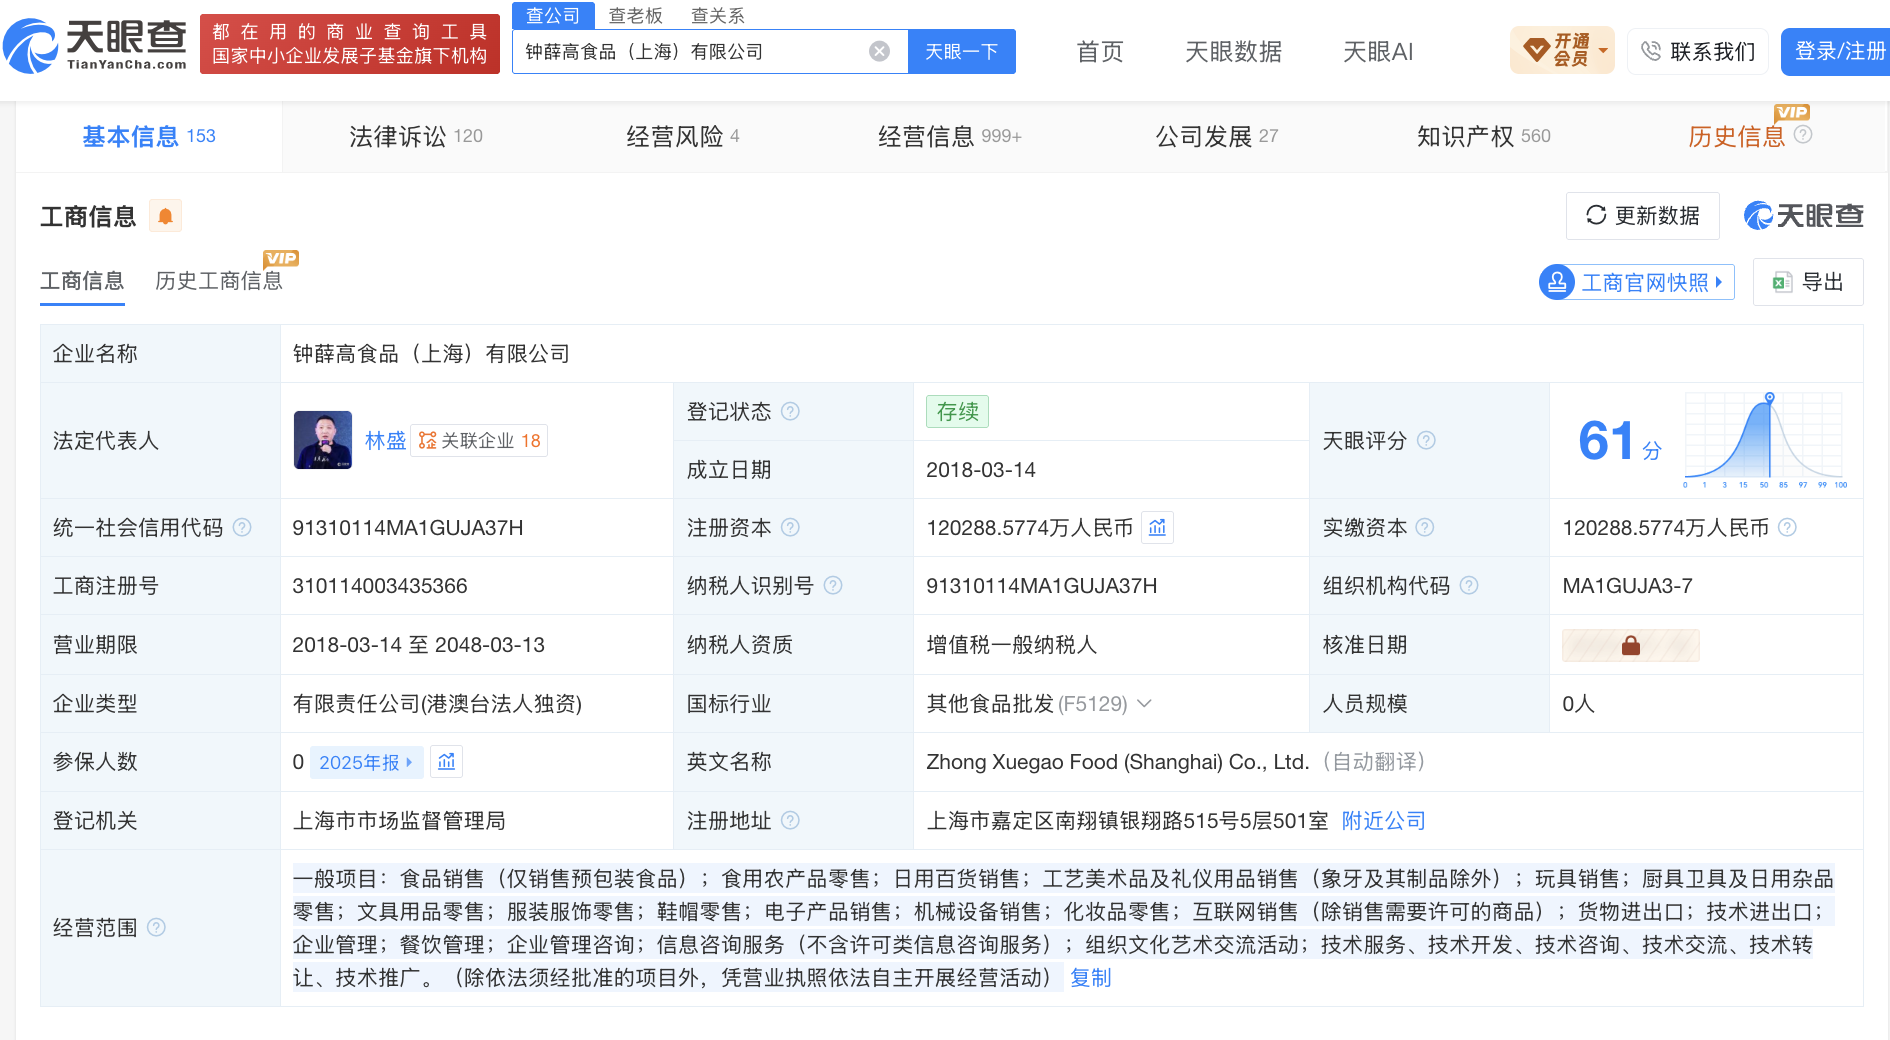1890x1040 pixels.
Task: Click the lock icon in 核准日期 field
Action: coord(1631,645)
